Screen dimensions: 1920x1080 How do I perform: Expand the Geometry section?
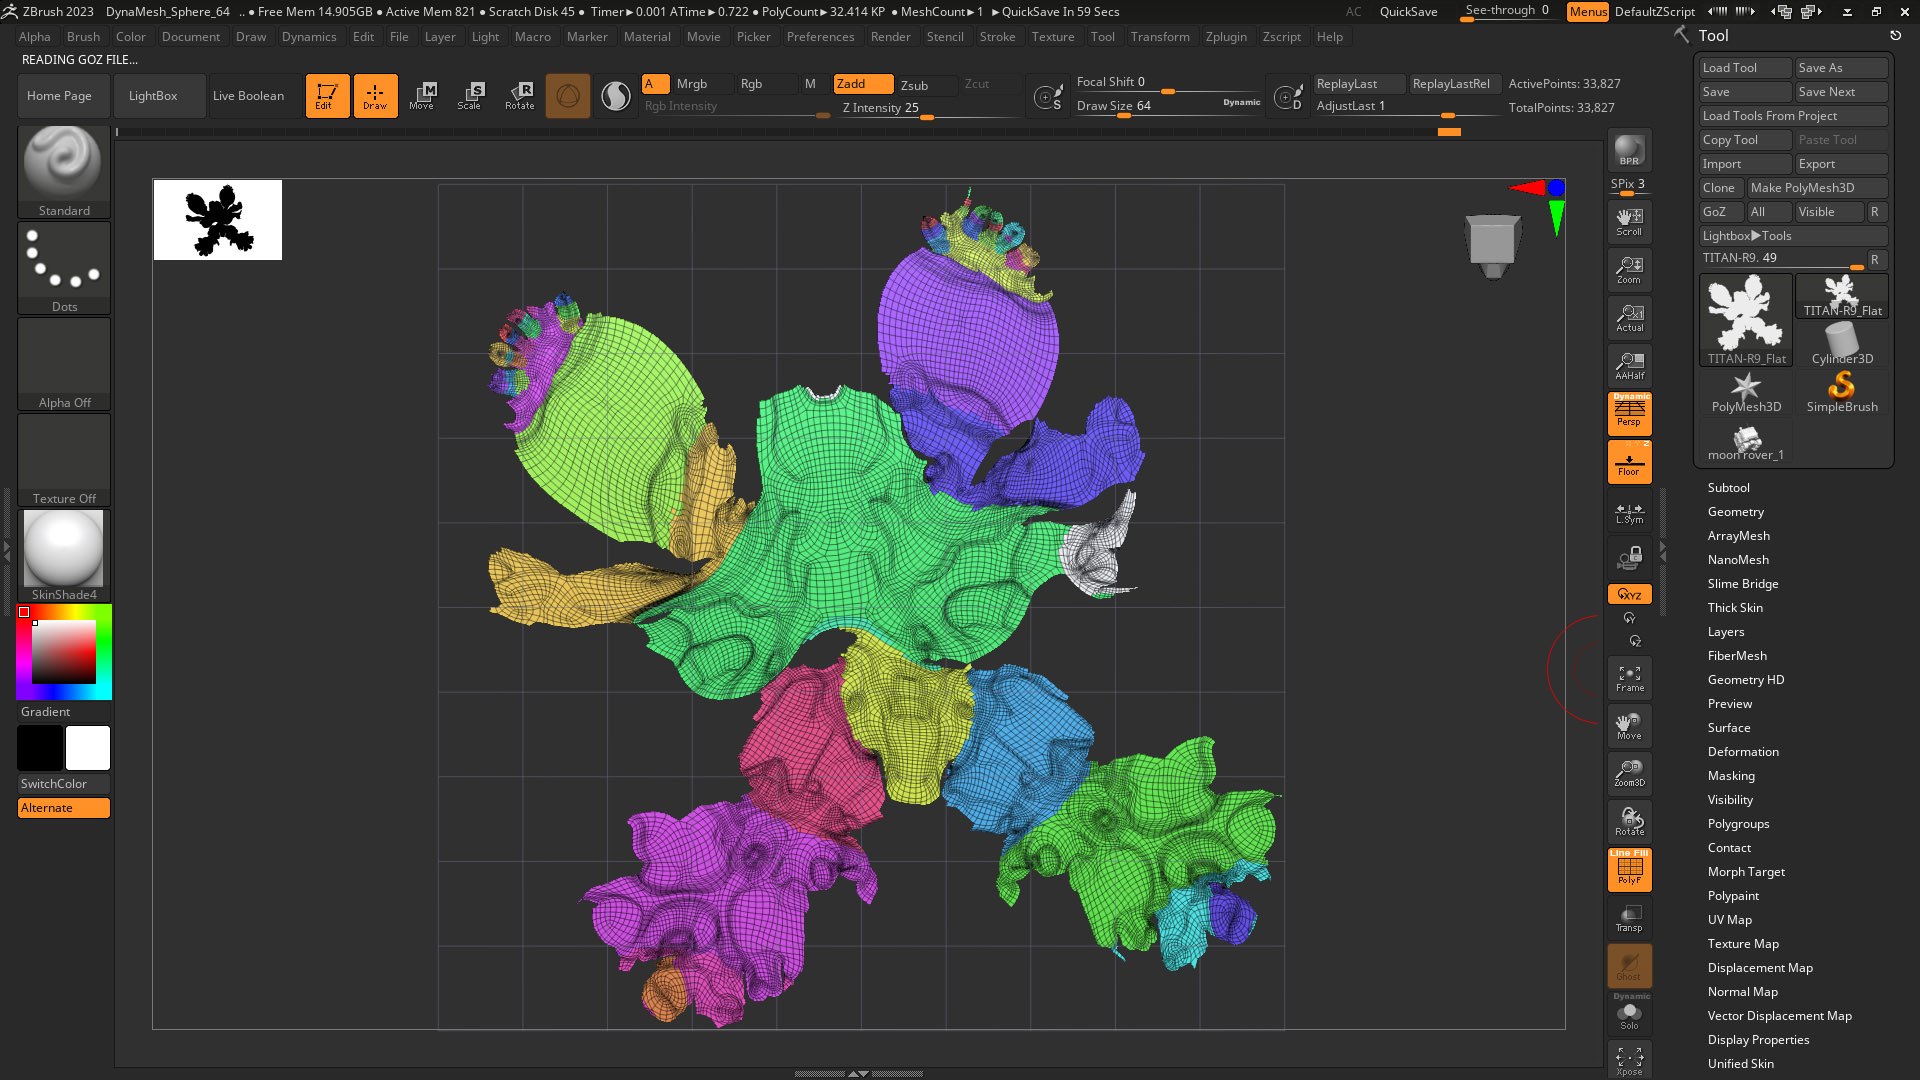(x=1735, y=512)
